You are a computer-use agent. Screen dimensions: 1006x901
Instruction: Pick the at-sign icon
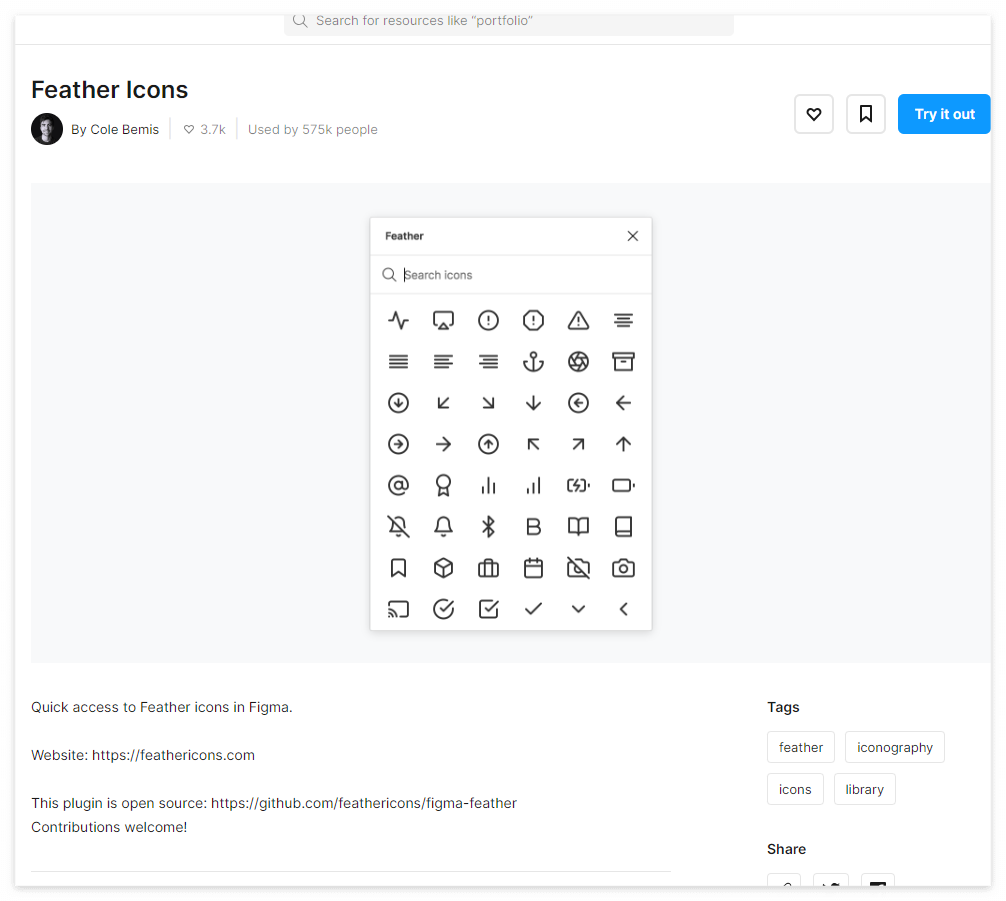pyautogui.click(x=398, y=485)
